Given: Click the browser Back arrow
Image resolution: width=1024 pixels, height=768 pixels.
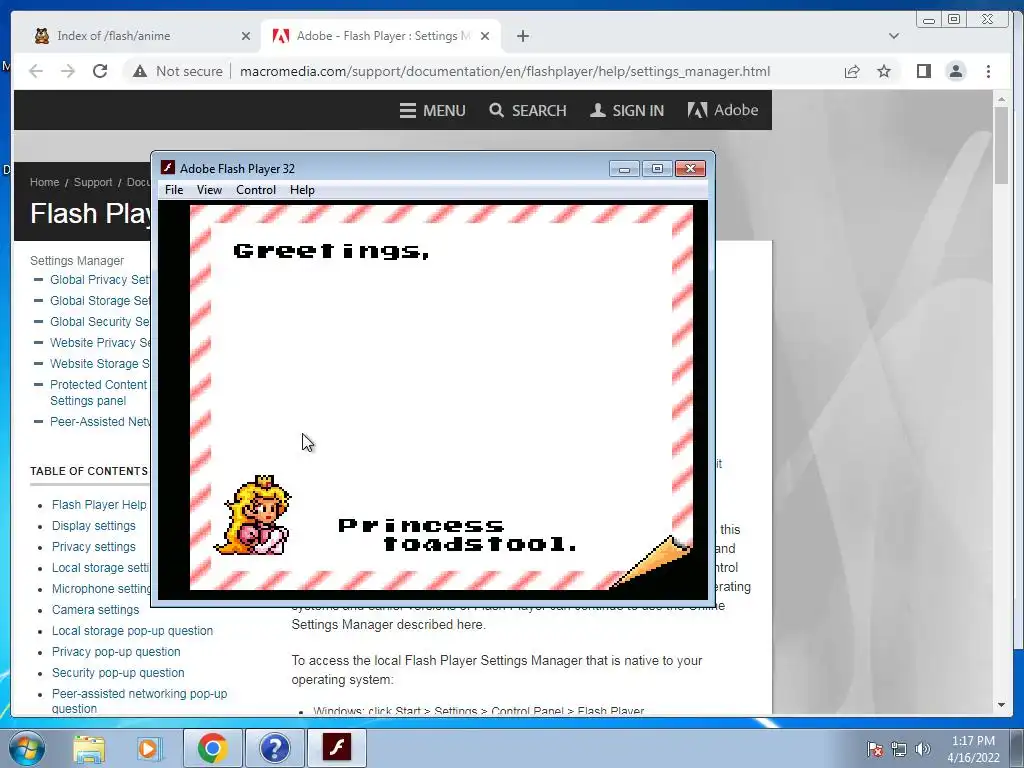Looking at the screenshot, I should (x=36, y=71).
